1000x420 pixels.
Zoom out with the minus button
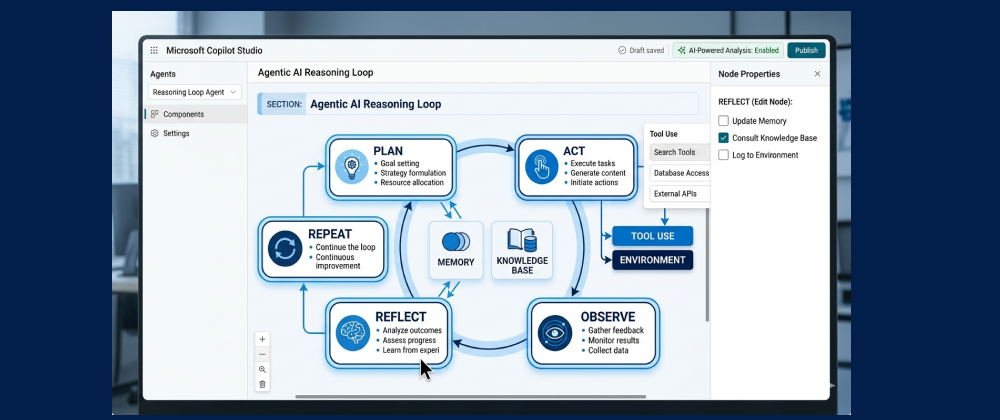click(x=262, y=354)
